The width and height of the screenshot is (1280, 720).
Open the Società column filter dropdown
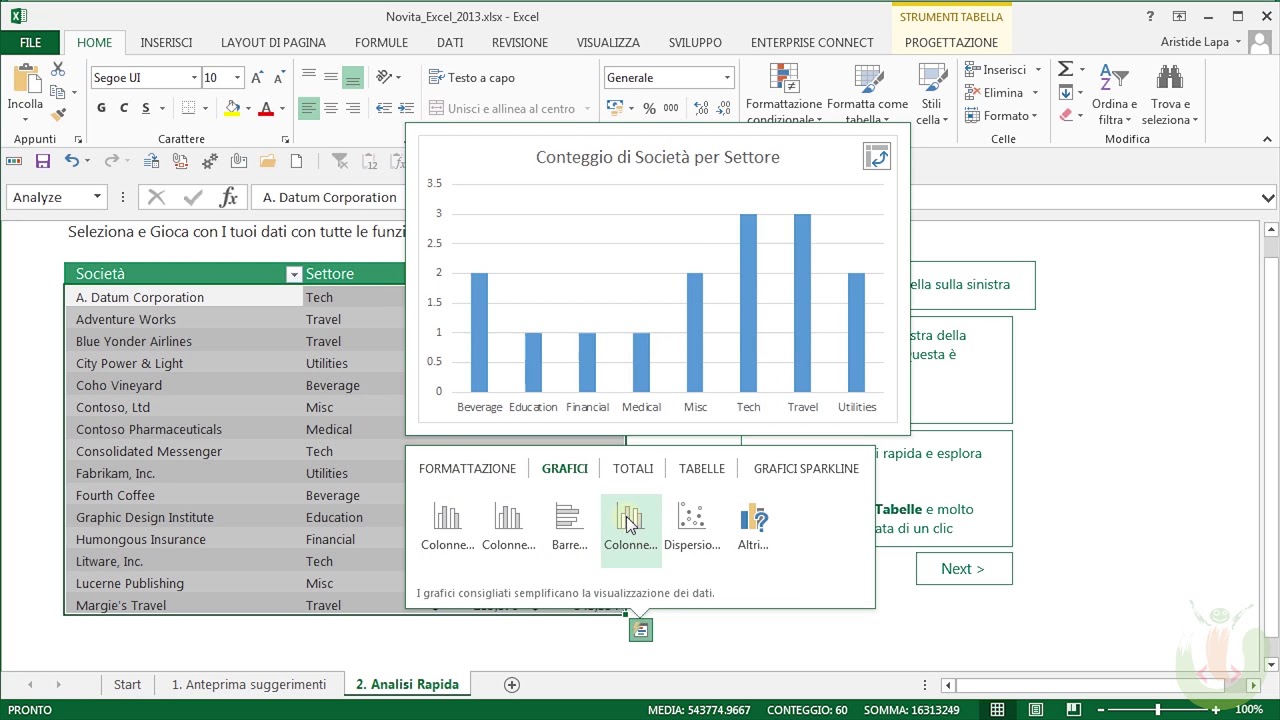[x=293, y=274]
